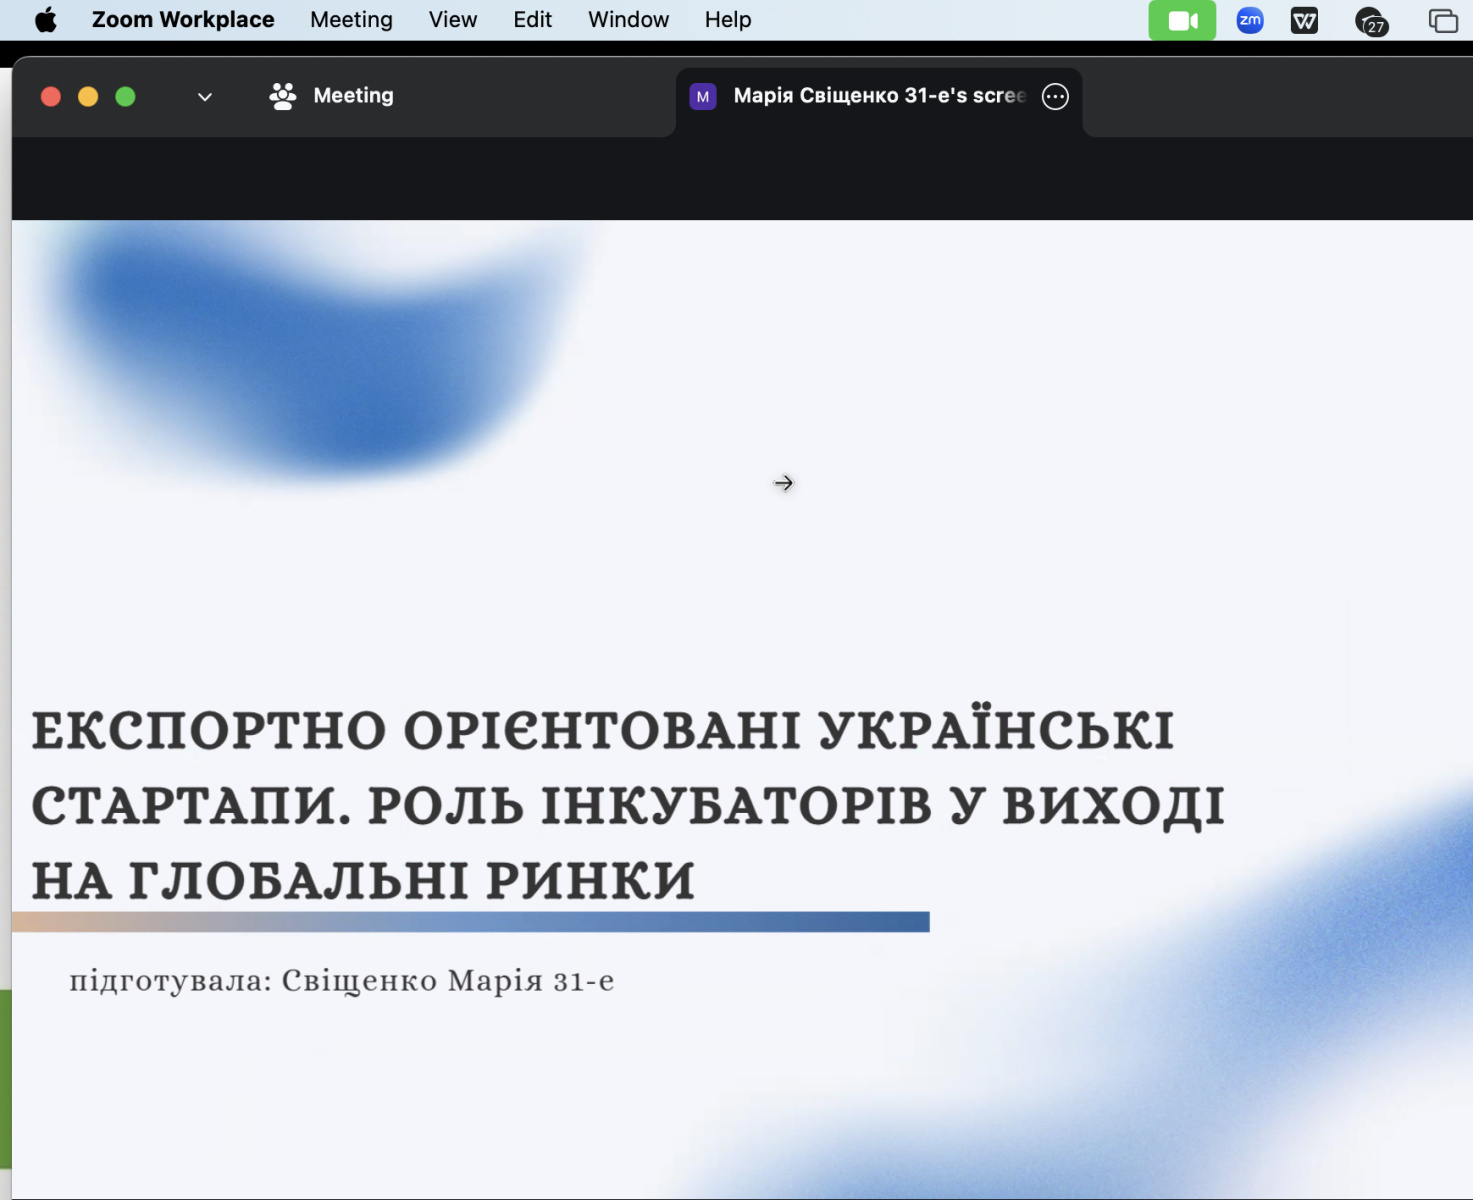Viewport: 1473px width, 1200px height.
Task: Open the Apple menu
Action: point(46,20)
